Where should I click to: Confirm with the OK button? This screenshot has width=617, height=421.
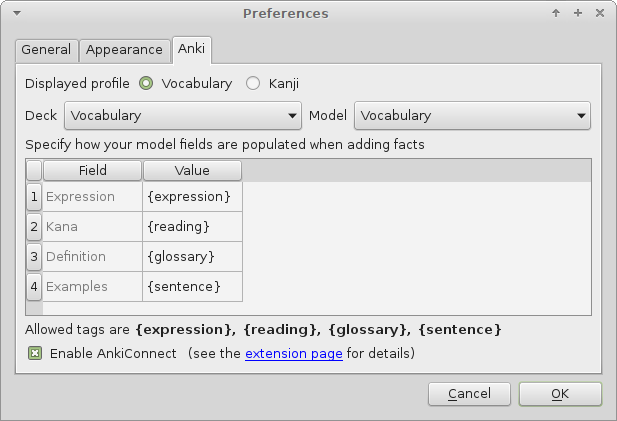pyautogui.click(x=559, y=394)
